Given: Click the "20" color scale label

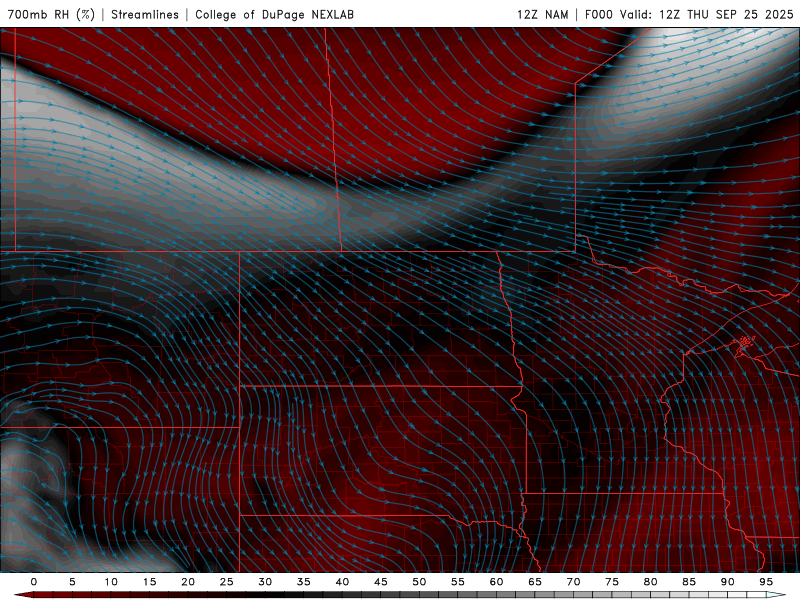Looking at the screenshot, I should point(188,582).
